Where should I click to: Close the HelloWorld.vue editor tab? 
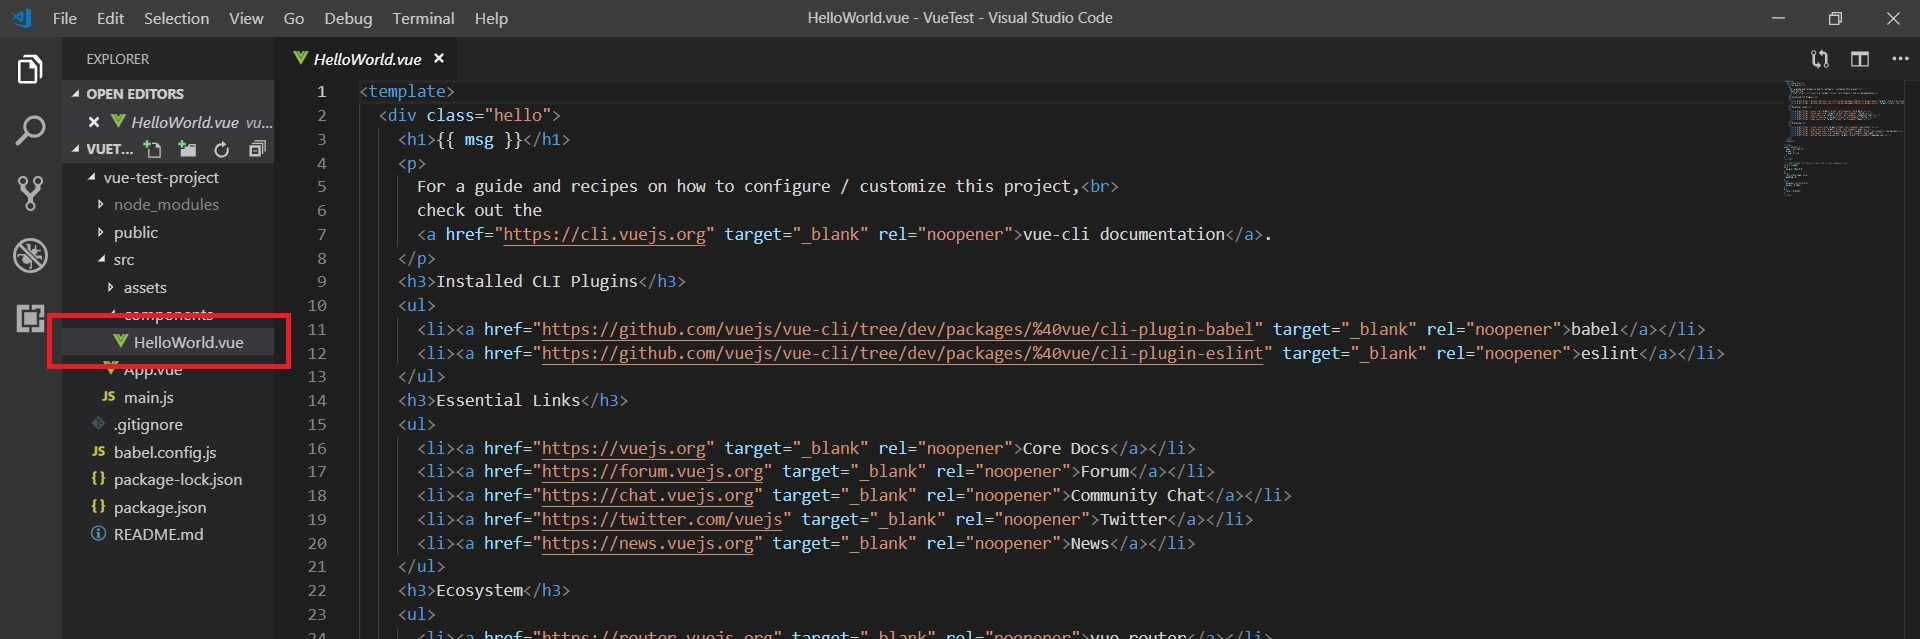click(438, 59)
